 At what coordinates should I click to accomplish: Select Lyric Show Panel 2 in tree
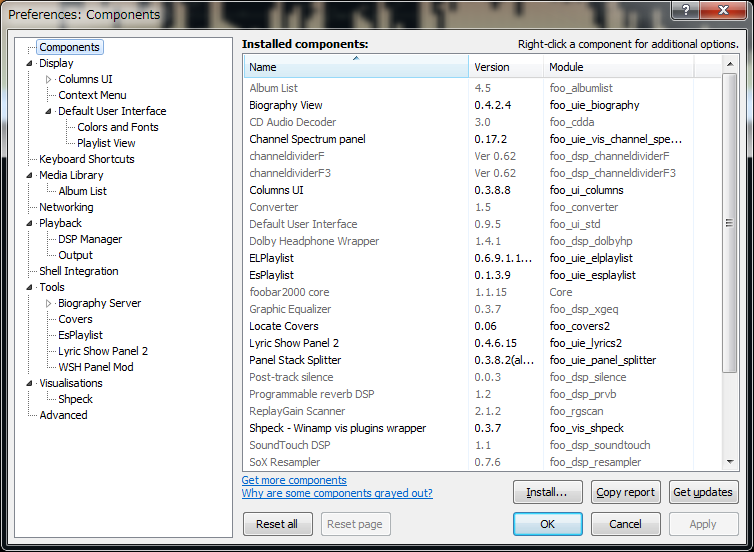(103, 351)
